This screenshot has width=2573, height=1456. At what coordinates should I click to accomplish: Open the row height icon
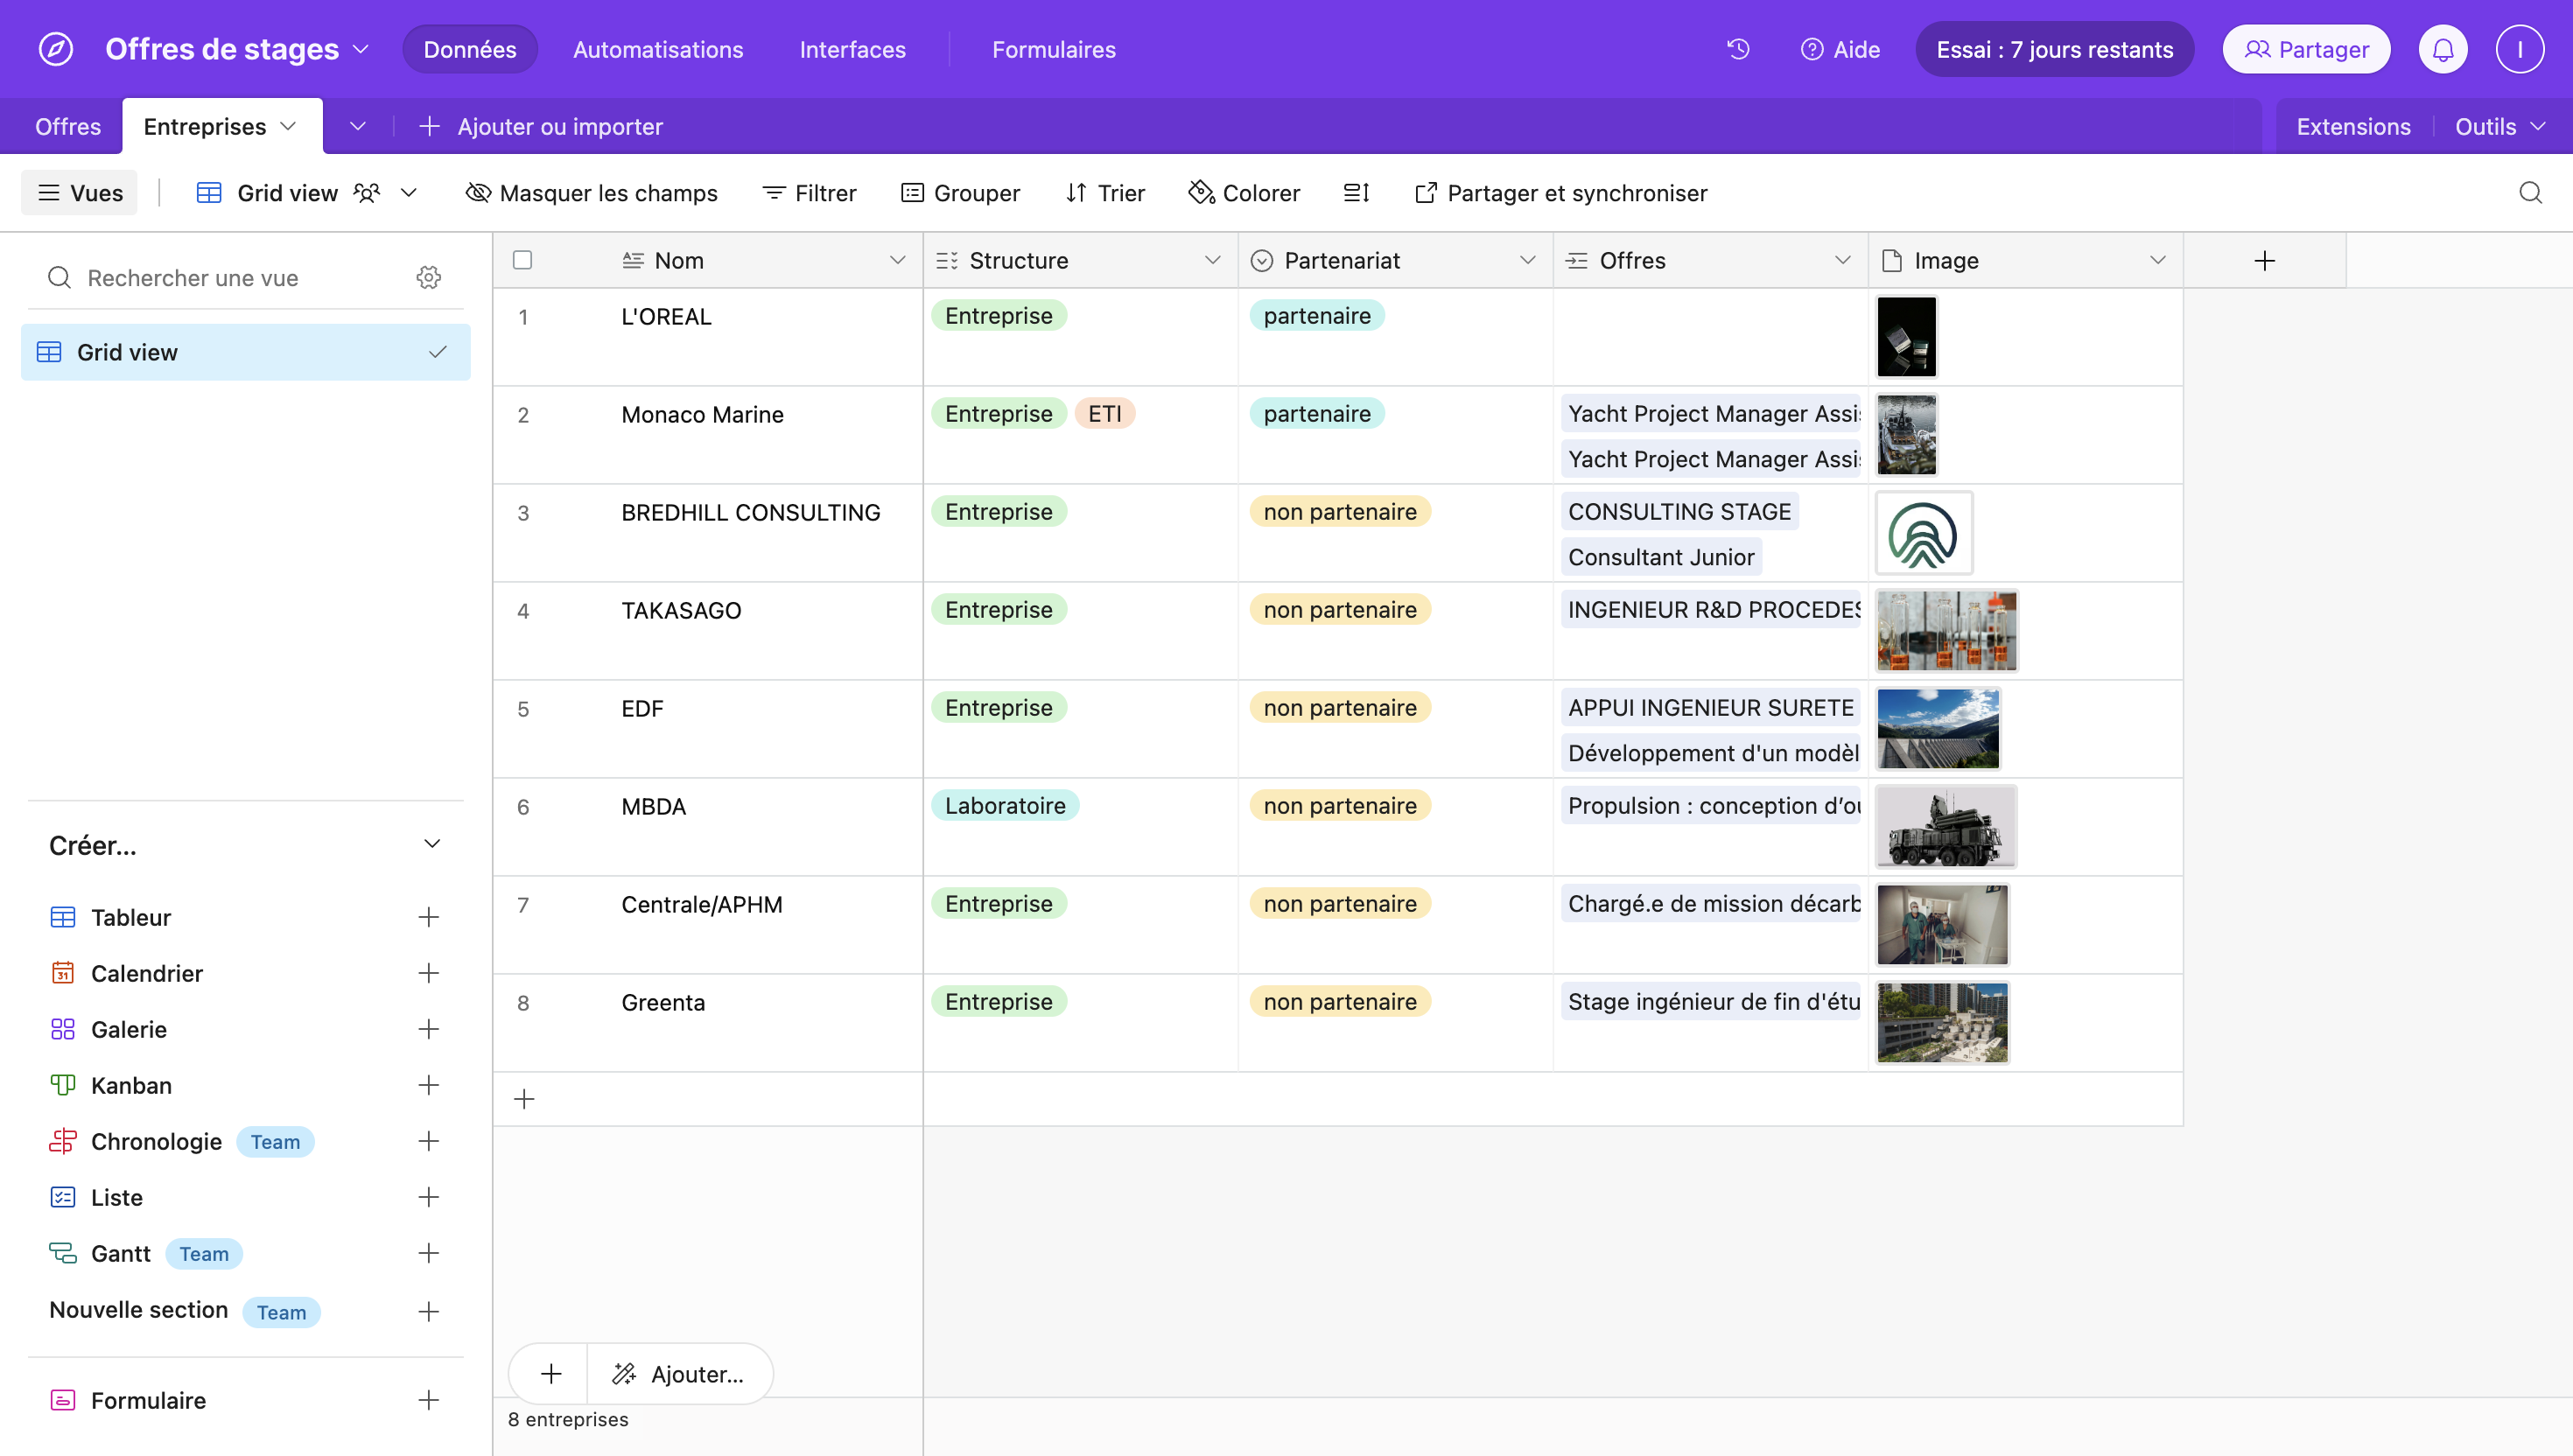[1356, 193]
